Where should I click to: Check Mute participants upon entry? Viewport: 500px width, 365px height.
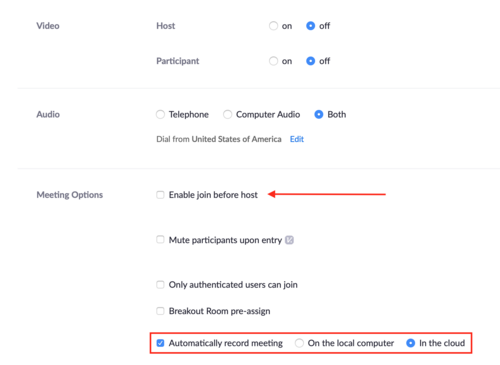pyautogui.click(x=160, y=240)
